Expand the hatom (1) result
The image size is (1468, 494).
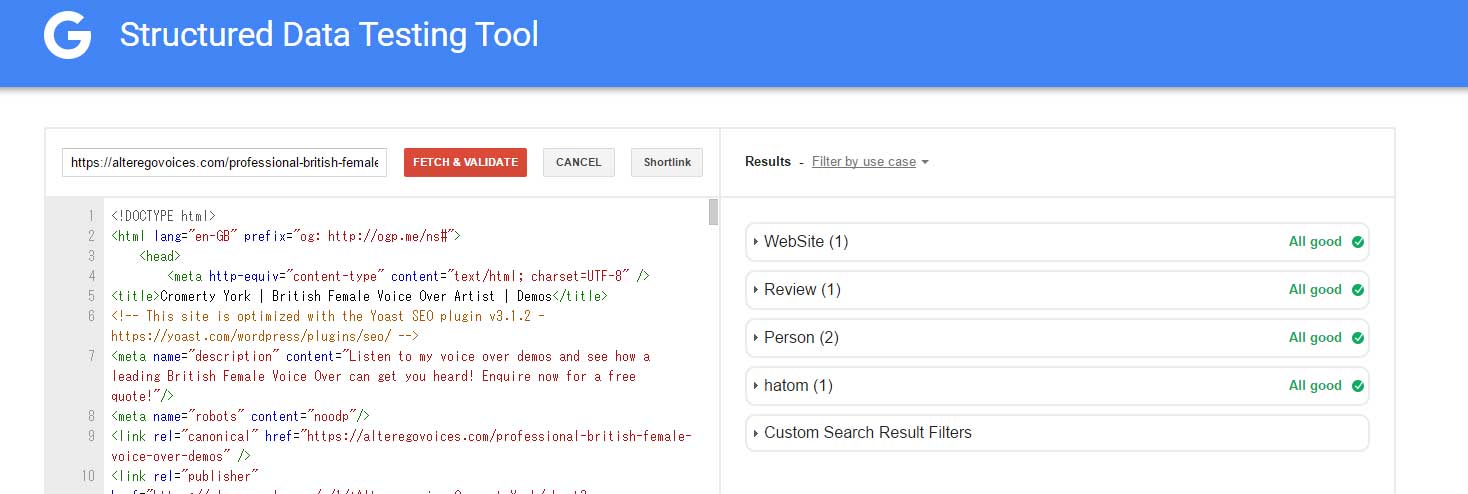tap(1057, 386)
